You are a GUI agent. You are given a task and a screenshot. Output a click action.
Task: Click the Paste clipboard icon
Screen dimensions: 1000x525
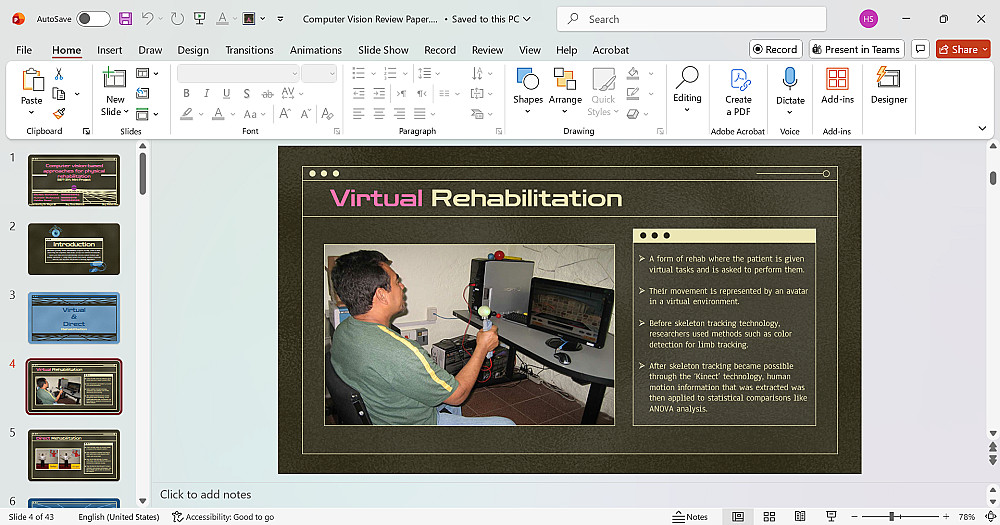tap(32, 80)
